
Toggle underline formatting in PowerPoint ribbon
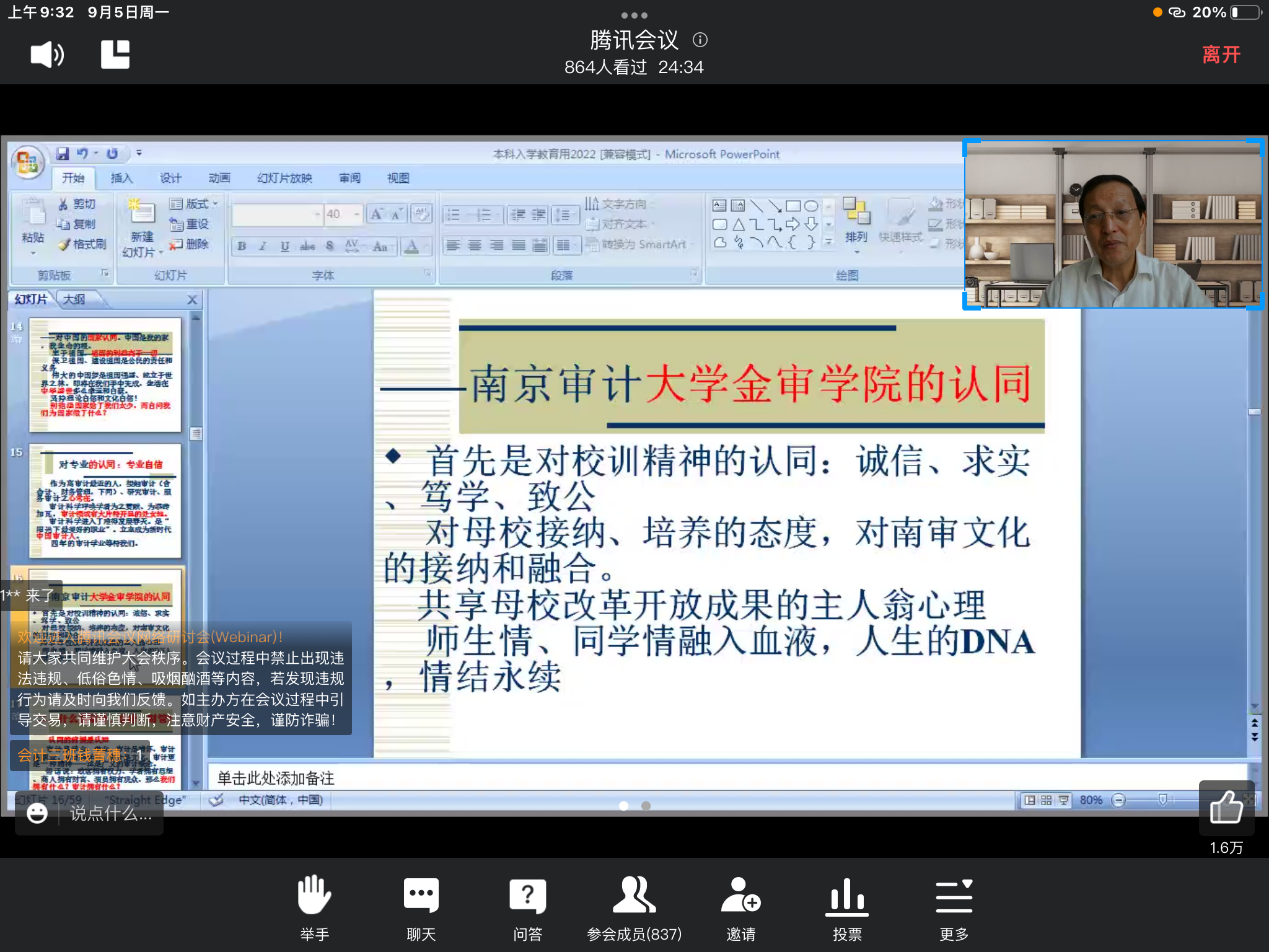pyautogui.click(x=285, y=246)
